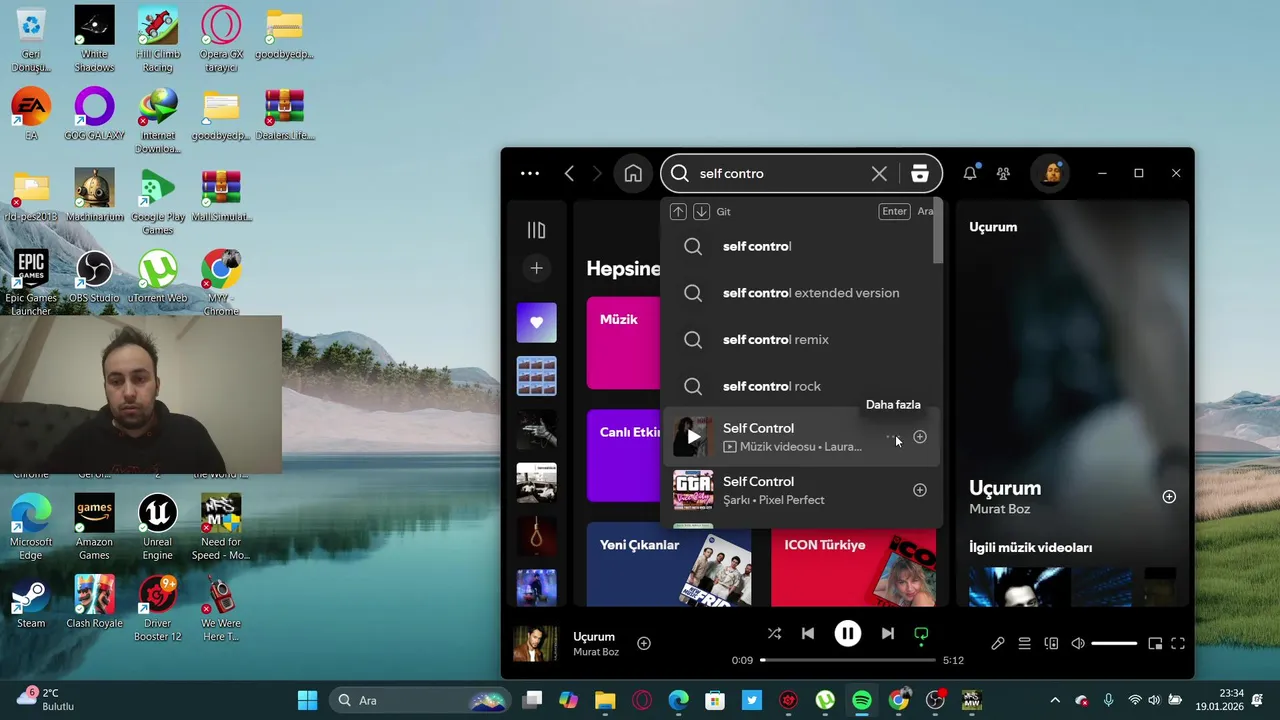Click in the 'self contro' search field
Screen dimensions: 1280x720
(x=780, y=173)
